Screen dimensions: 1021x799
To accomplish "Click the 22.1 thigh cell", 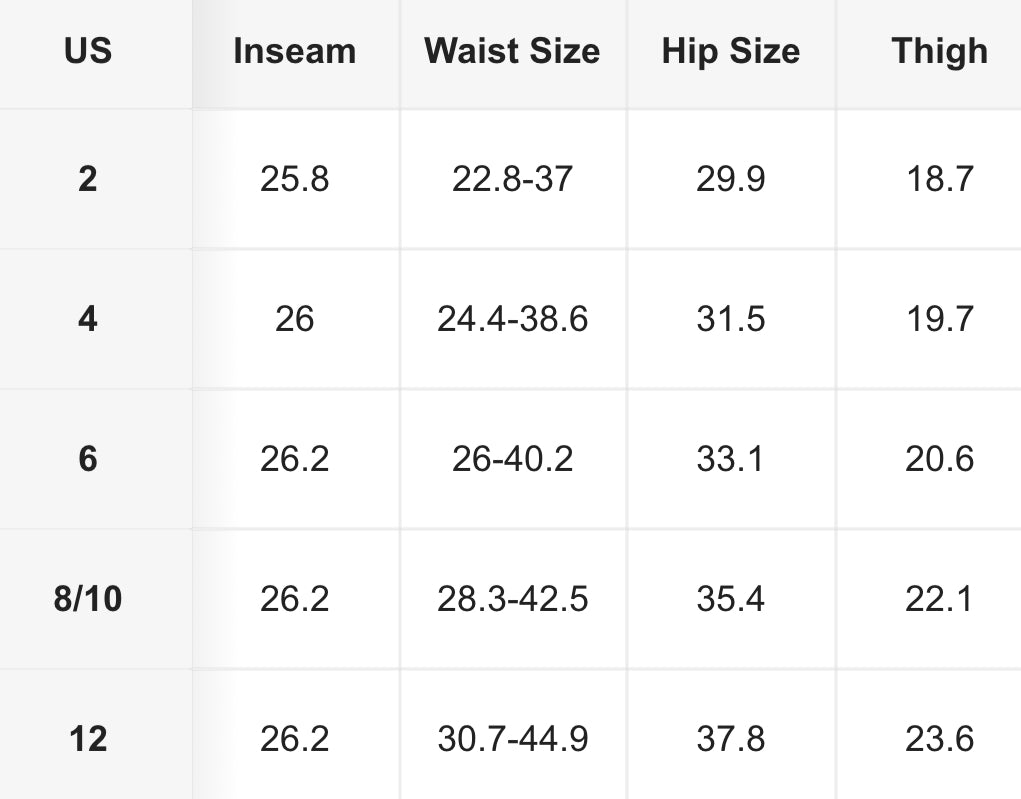I will click(939, 599).
